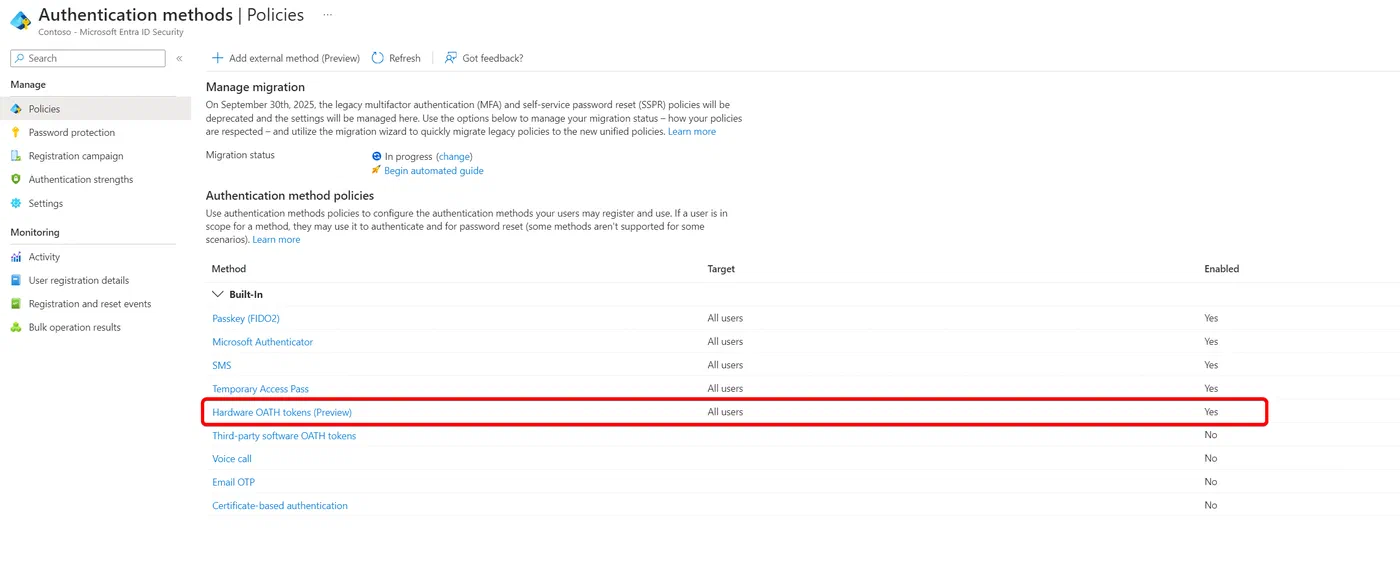Open Password protection page
The image size is (1400, 574).
[x=72, y=132]
